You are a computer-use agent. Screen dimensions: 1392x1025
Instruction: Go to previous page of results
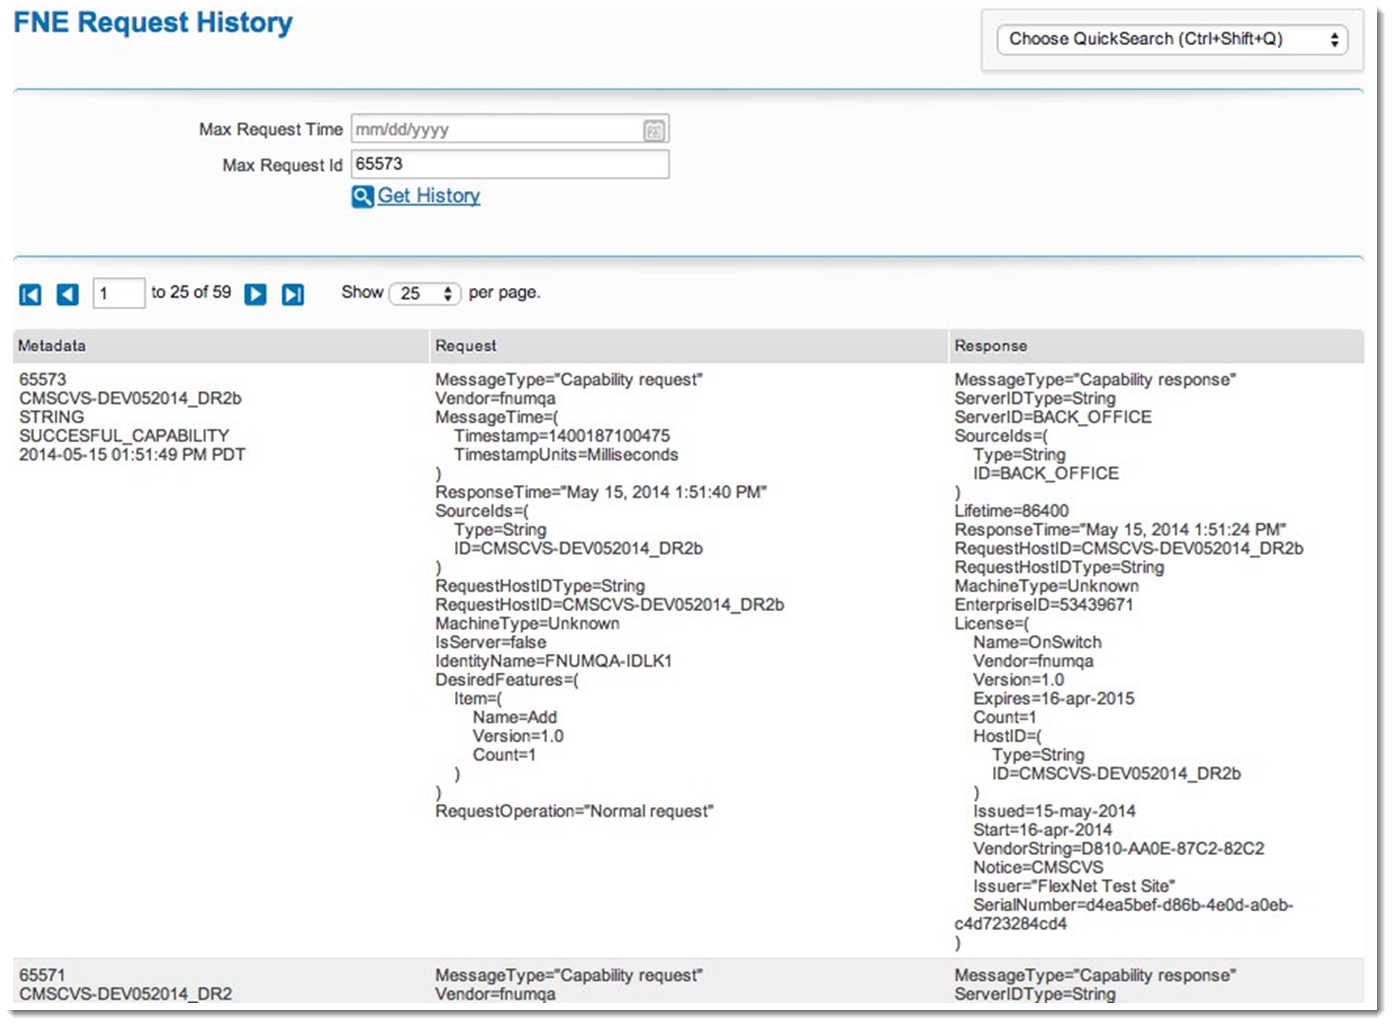(x=67, y=294)
